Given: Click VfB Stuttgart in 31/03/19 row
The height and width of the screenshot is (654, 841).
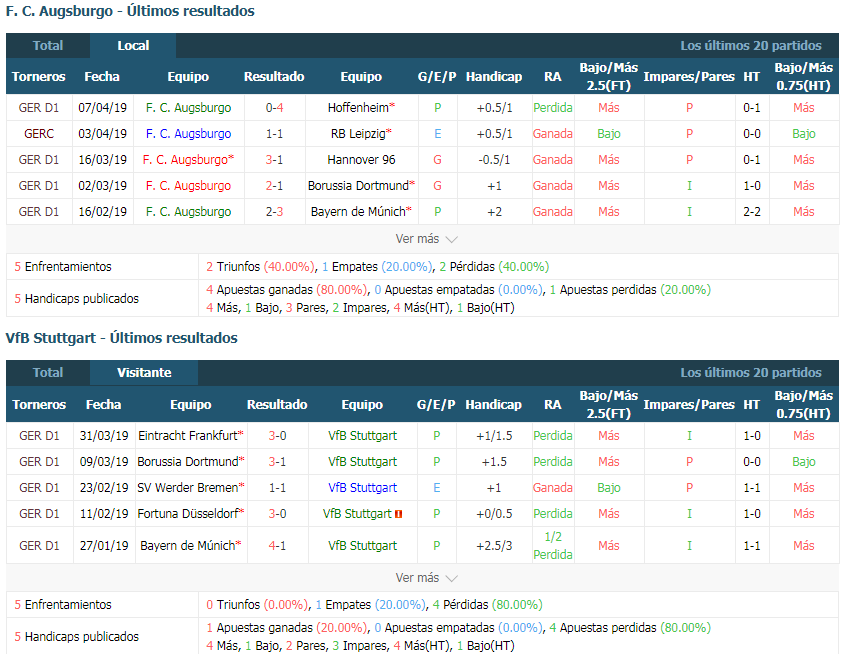Looking at the screenshot, I should click(x=363, y=436).
